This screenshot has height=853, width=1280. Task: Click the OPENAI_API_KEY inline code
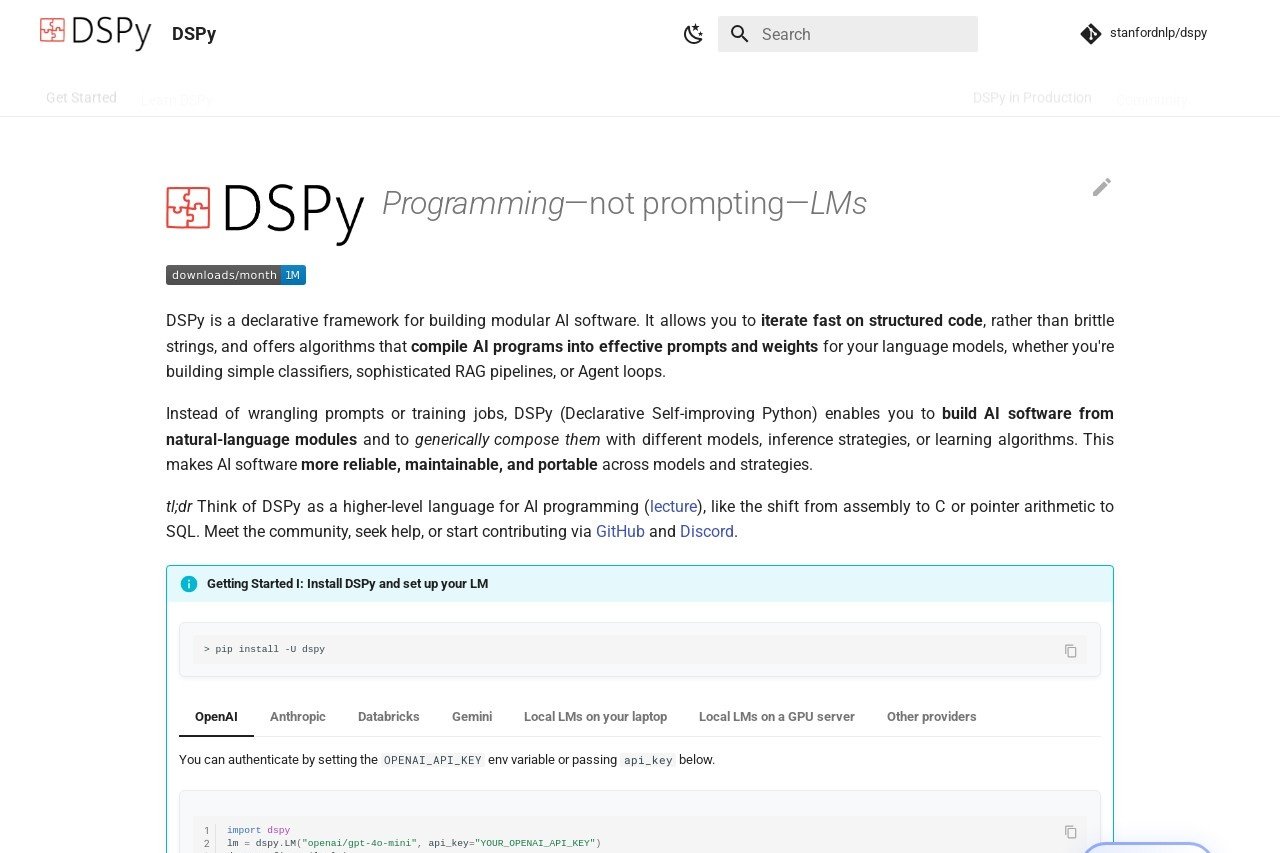coord(434,760)
